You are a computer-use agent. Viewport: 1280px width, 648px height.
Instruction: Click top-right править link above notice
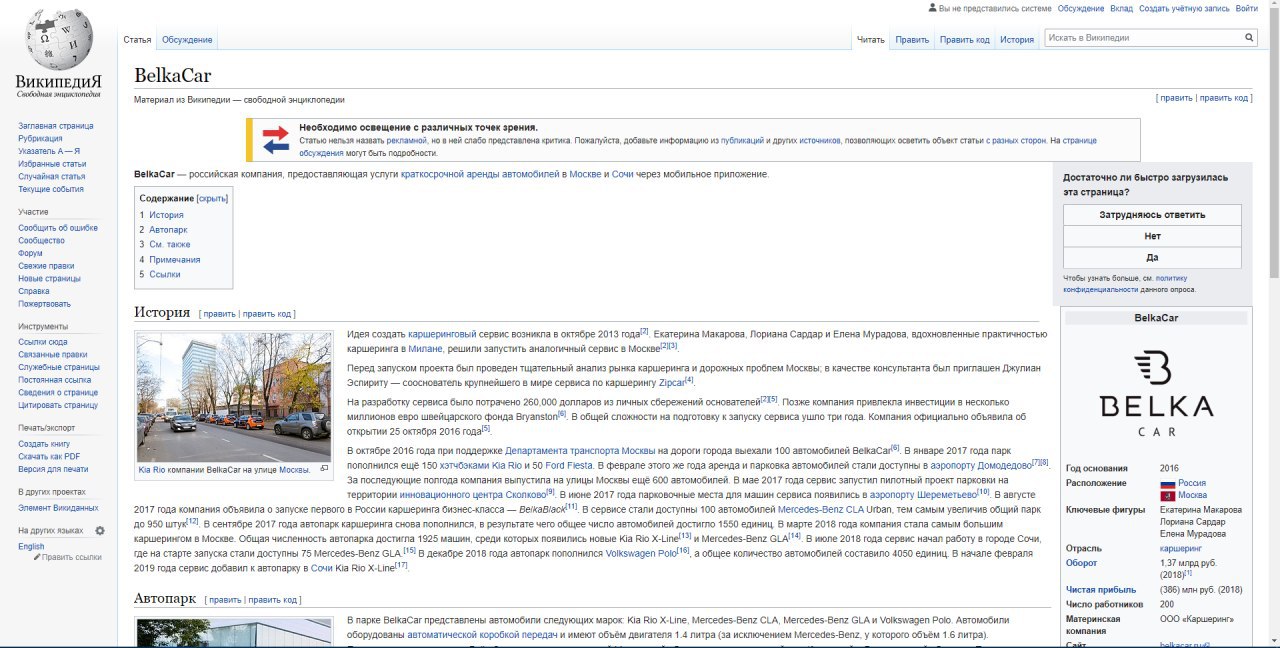coord(1176,98)
